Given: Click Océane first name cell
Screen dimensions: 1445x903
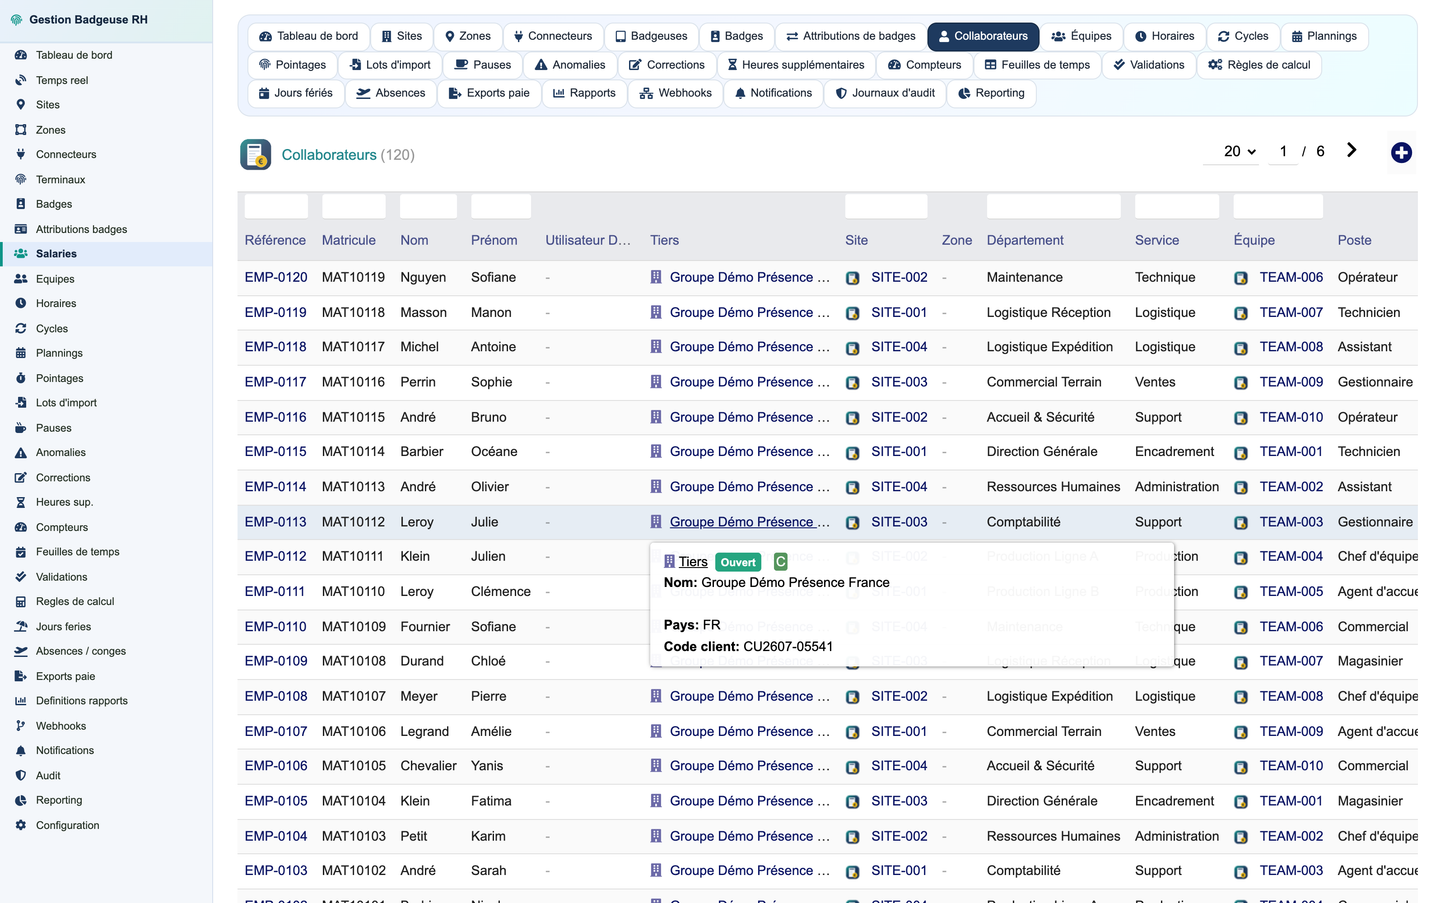Looking at the screenshot, I should [494, 452].
